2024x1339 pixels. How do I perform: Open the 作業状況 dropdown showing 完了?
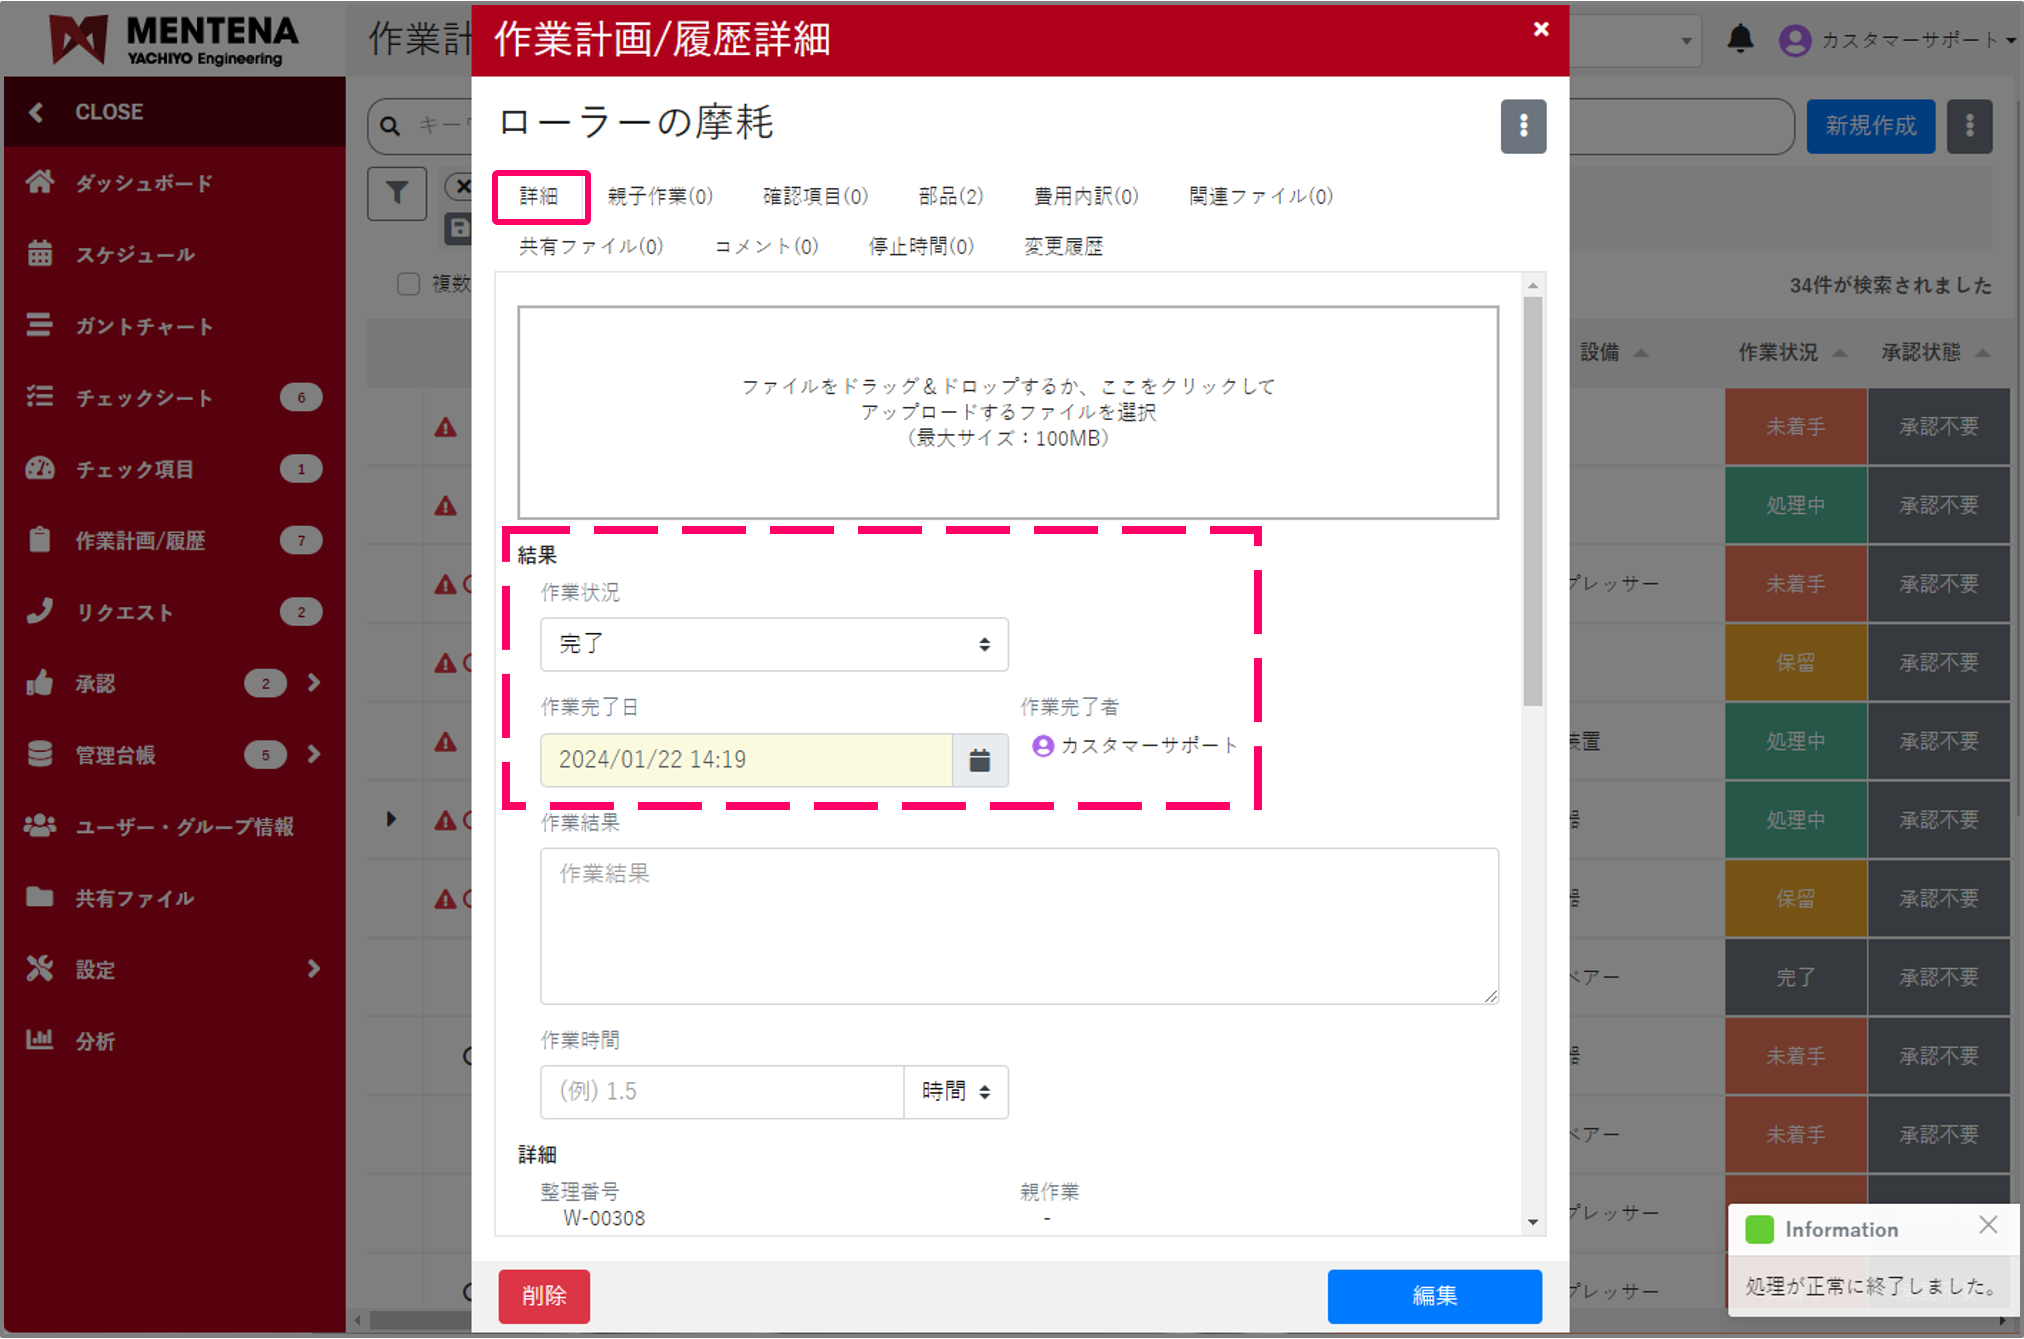pos(773,644)
